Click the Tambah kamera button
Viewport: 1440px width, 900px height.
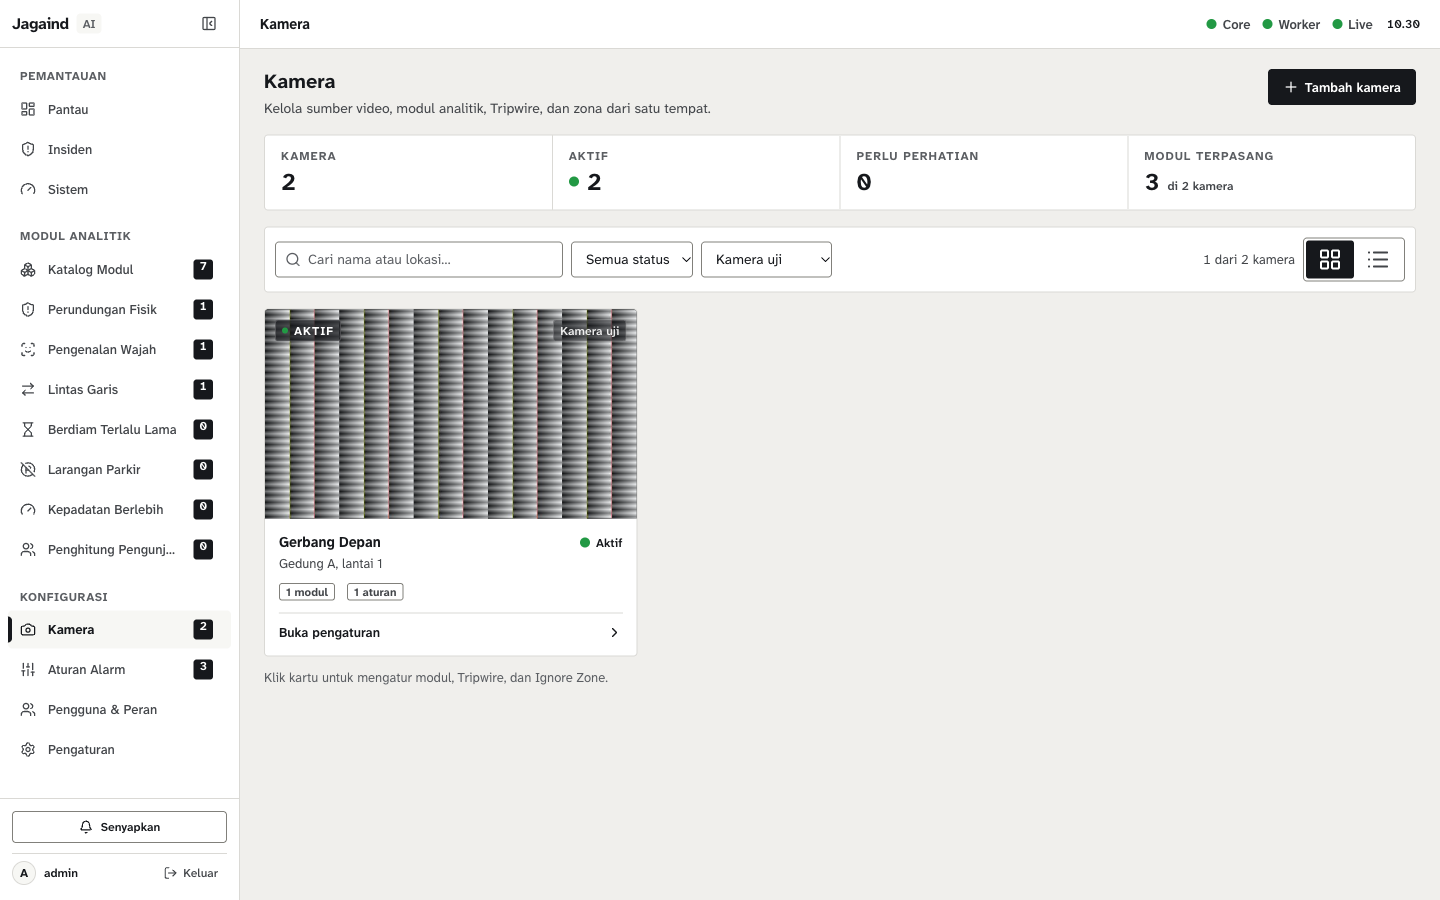tap(1342, 87)
